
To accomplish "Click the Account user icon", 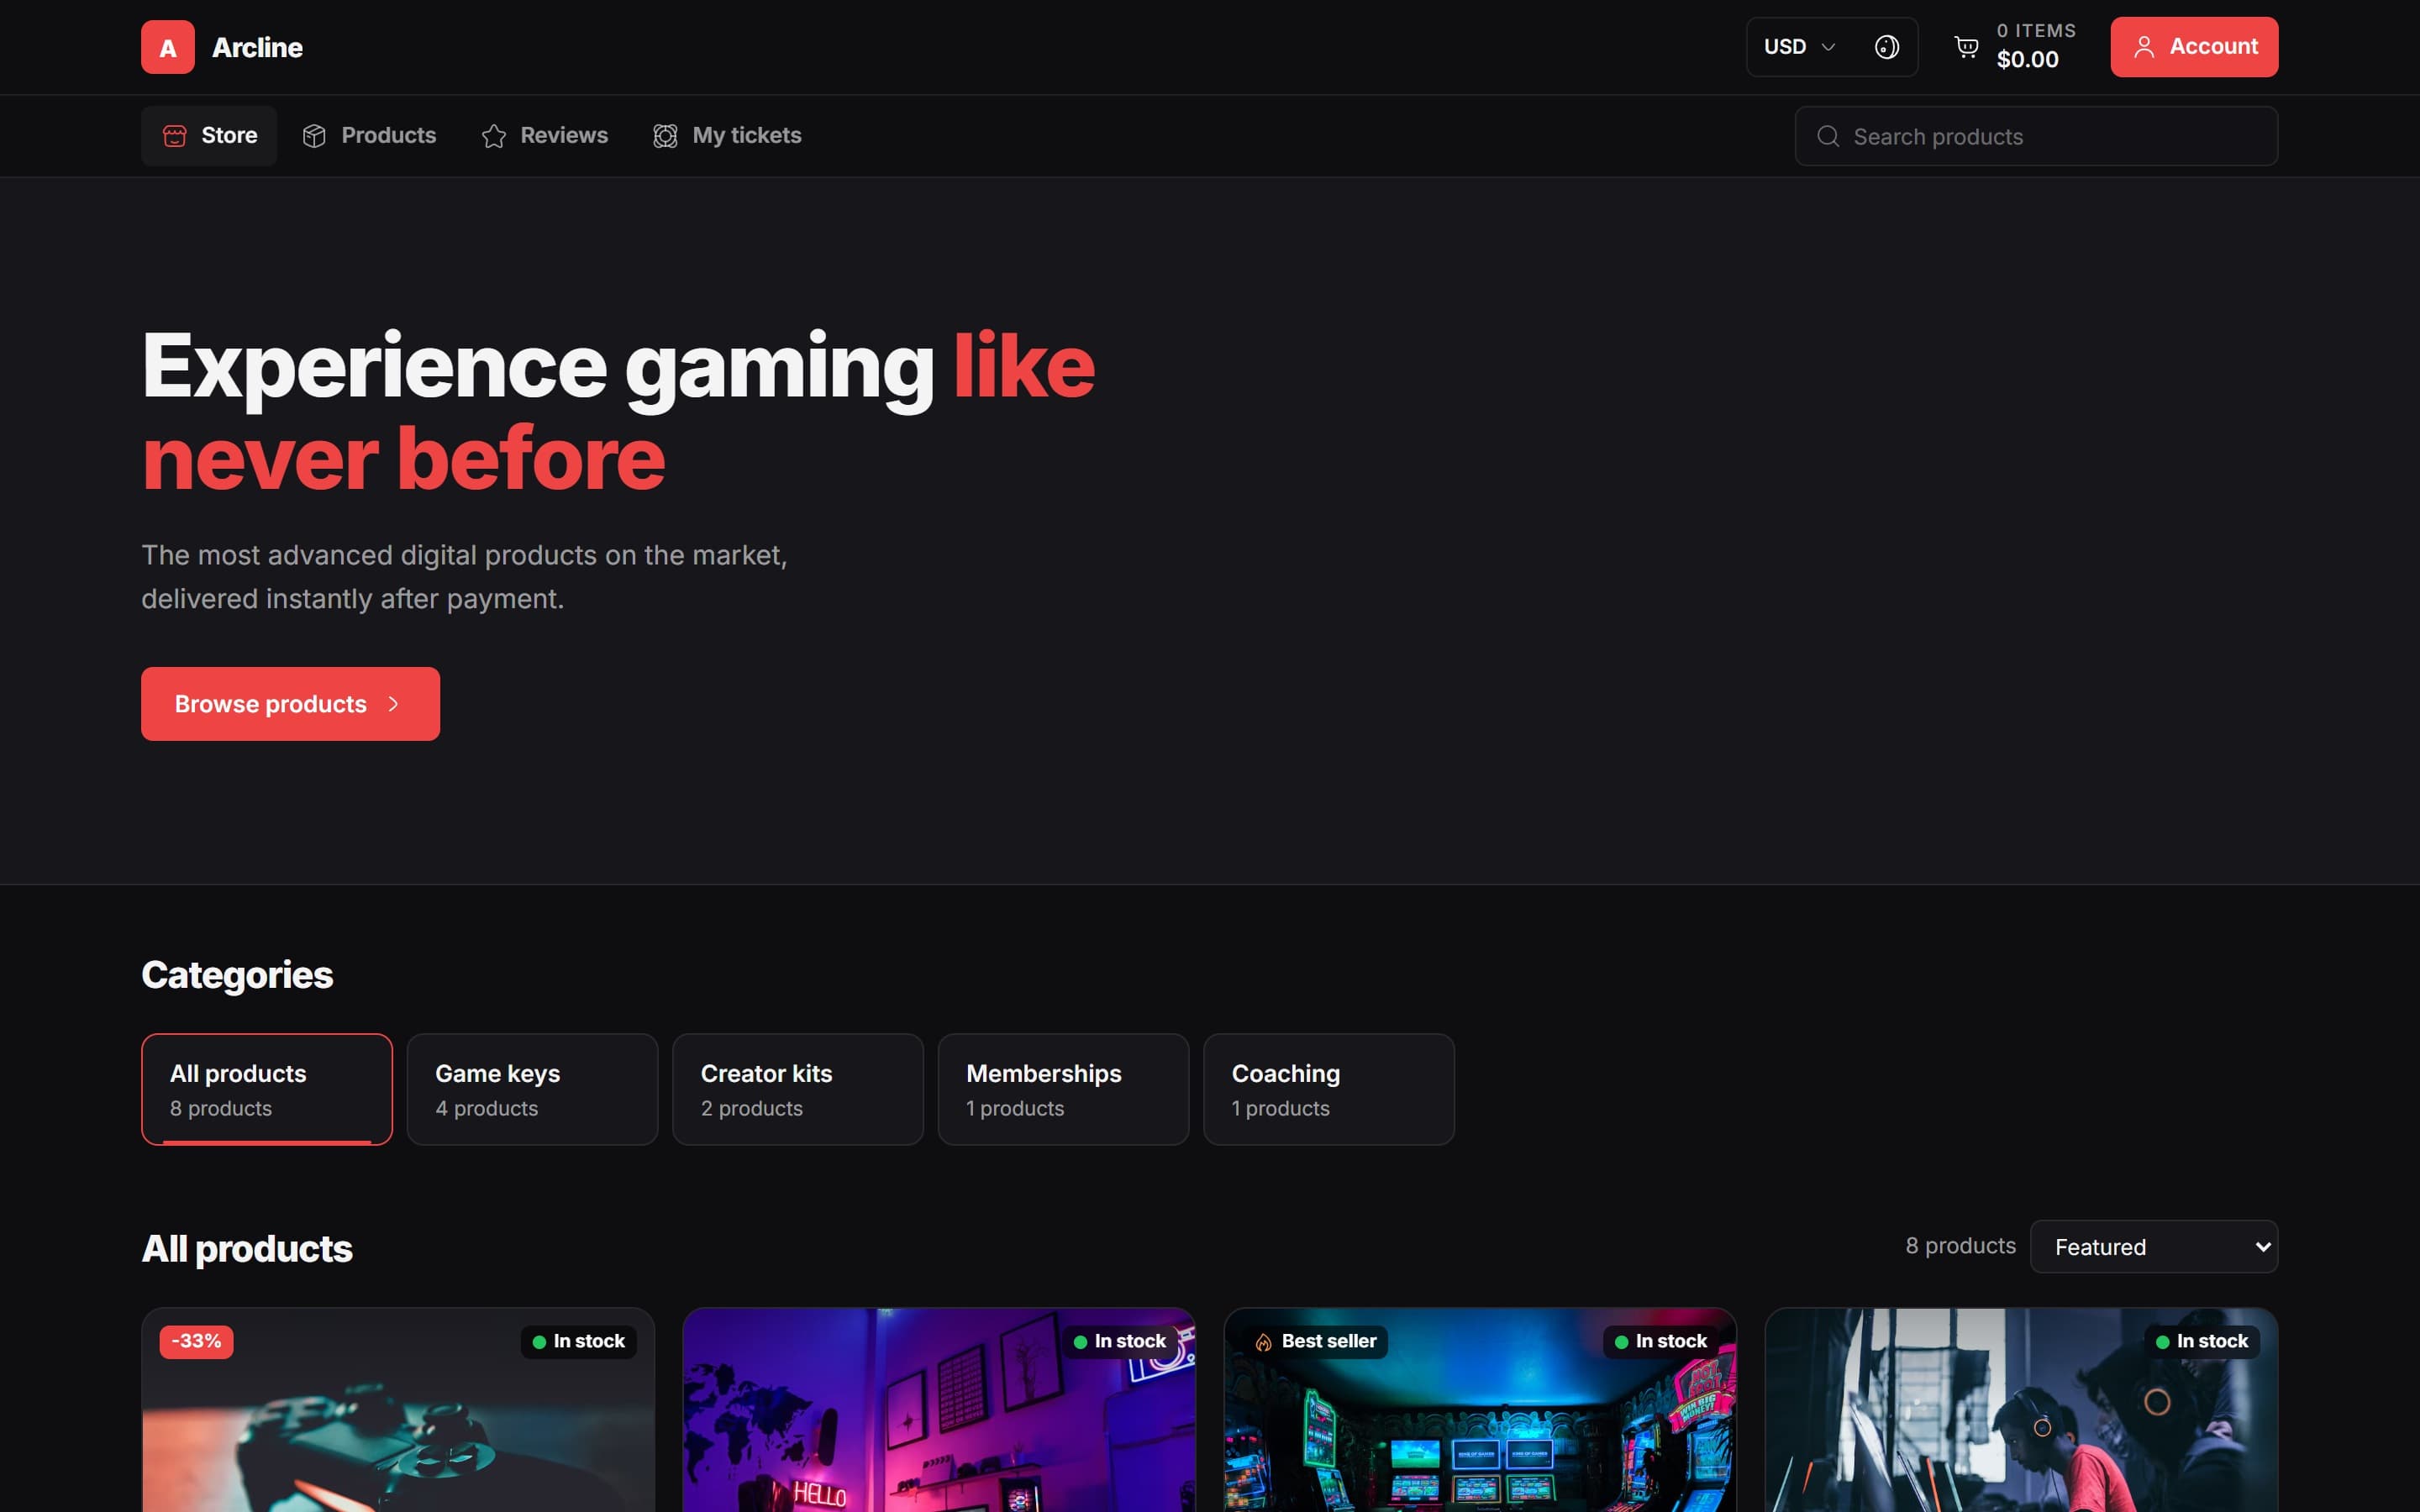I will click(x=2144, y=47).
